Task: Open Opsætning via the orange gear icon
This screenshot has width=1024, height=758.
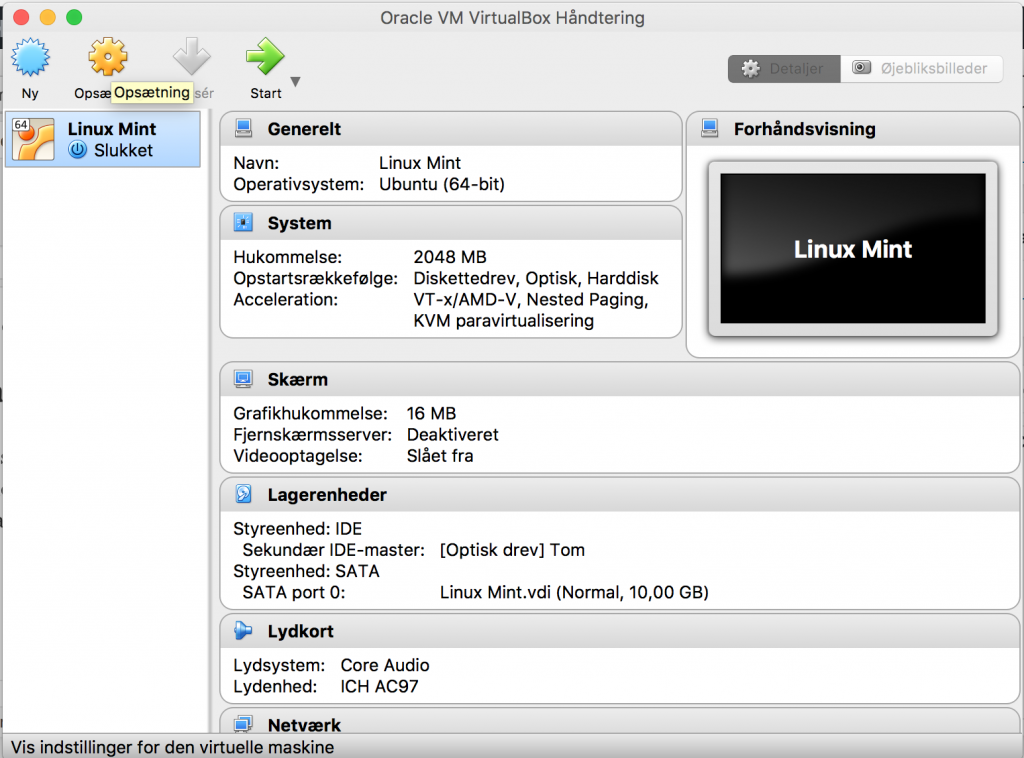Action: click(108, 57)
